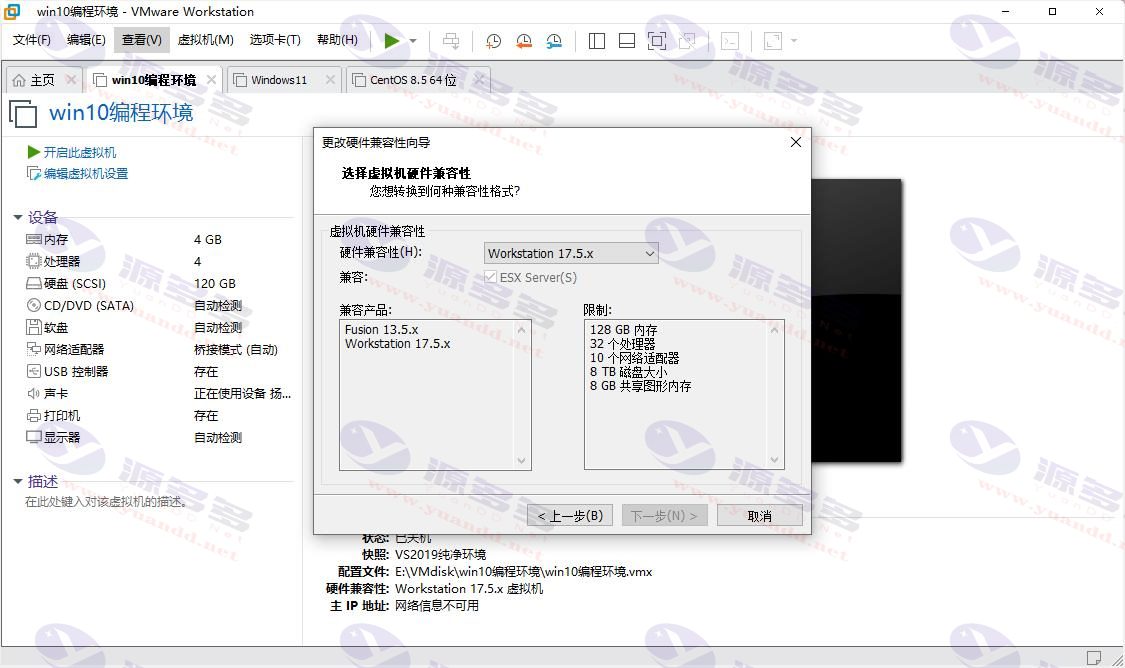Click the console view toolbar icon
This screenshot has height=668, width=1125.
coord(730,41)
